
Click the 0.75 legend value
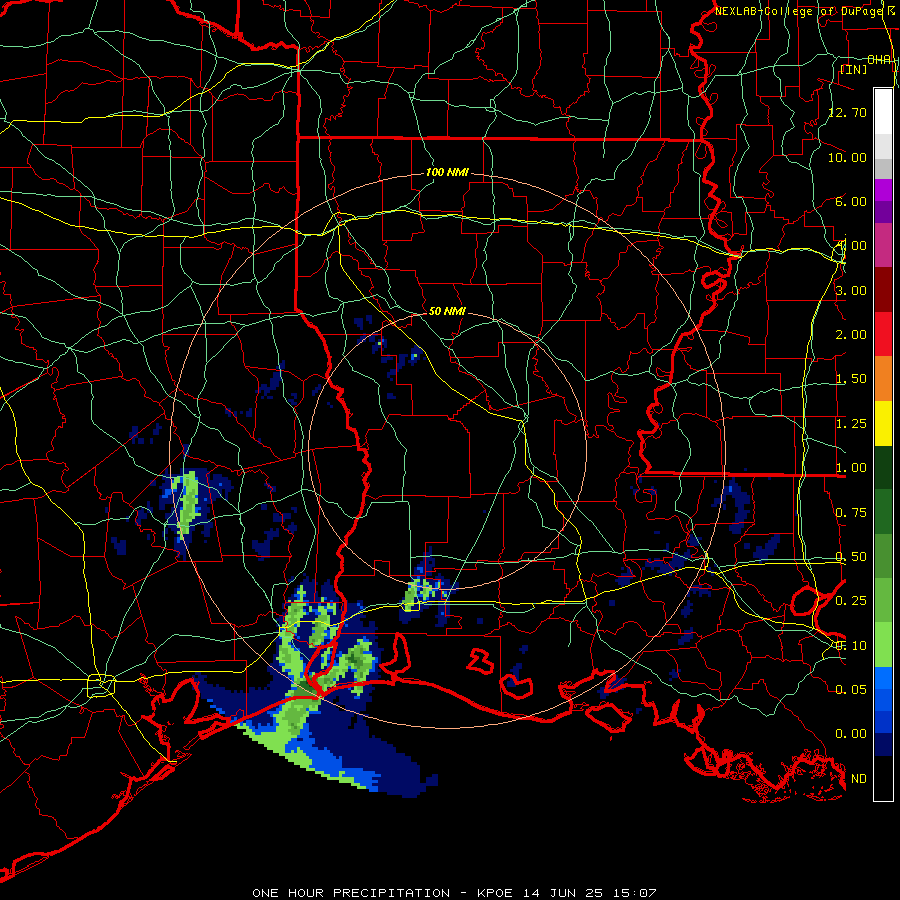[x=851, y=513]
